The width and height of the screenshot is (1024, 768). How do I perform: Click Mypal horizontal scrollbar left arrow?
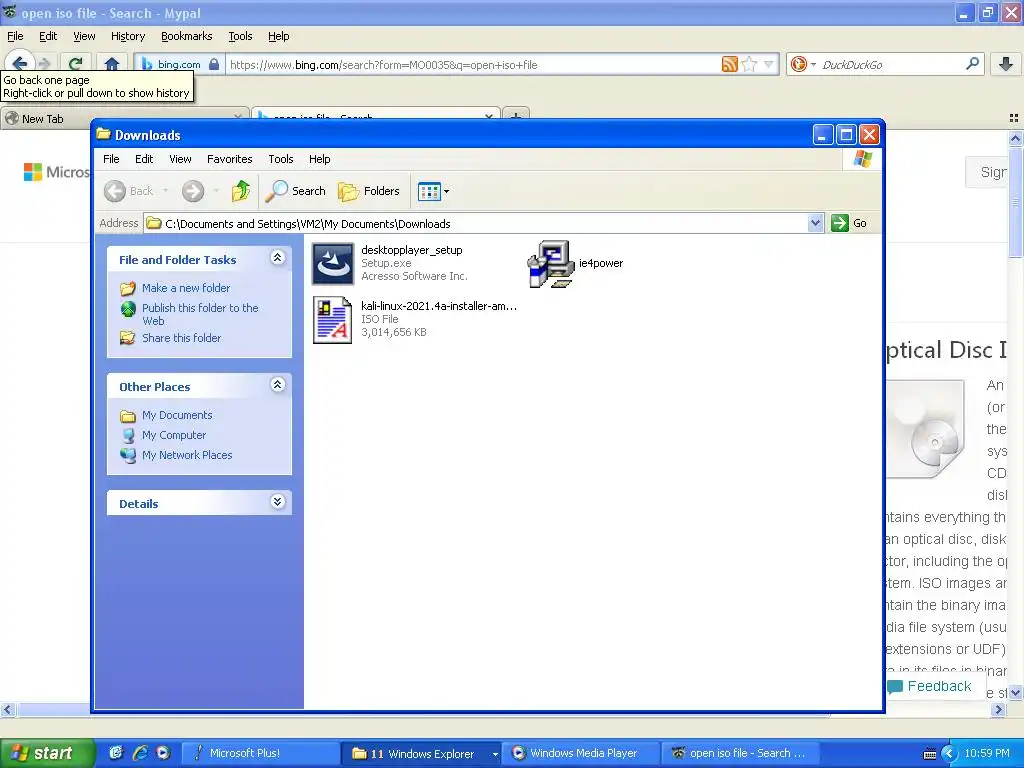7,709
